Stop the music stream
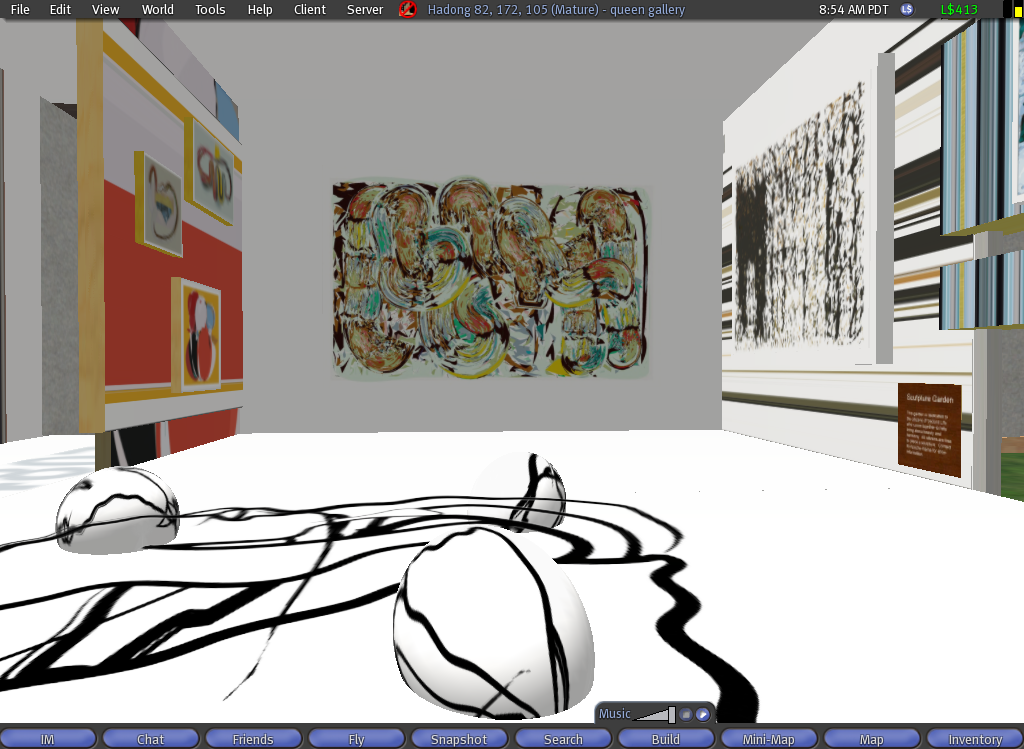Viewport: 1024px width, 749px height. 686,714
